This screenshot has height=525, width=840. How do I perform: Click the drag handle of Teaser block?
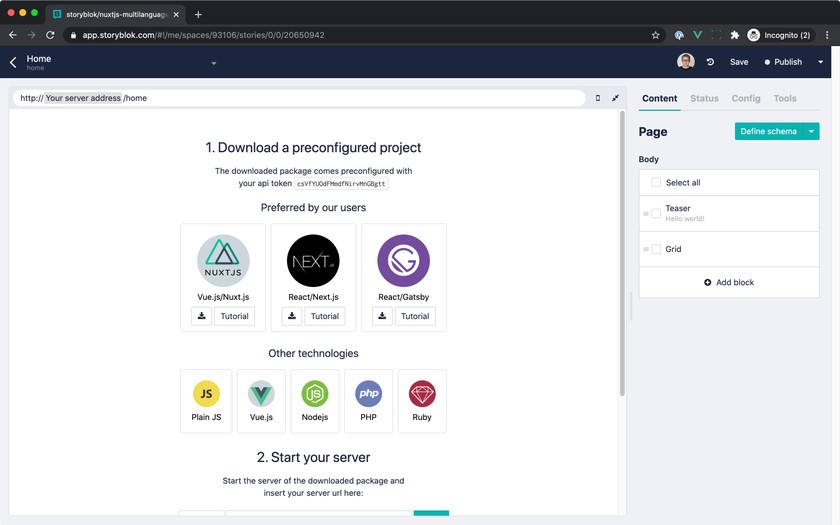(x=646, y=214)
